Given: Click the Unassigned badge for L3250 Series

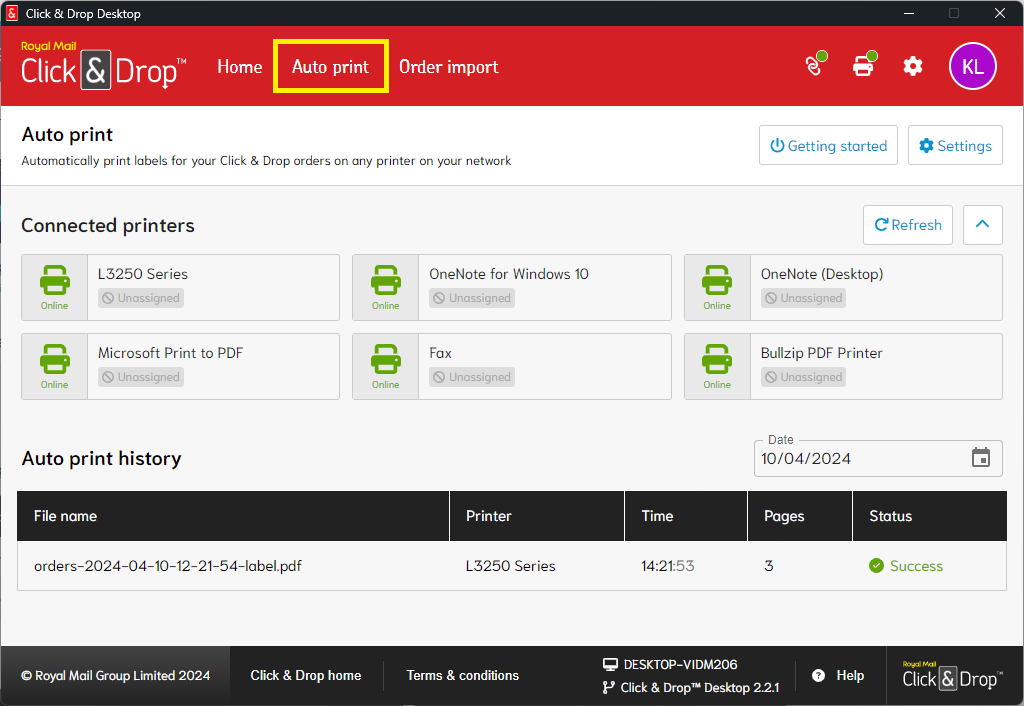Looking at the screenshot, I should [141, 298].
